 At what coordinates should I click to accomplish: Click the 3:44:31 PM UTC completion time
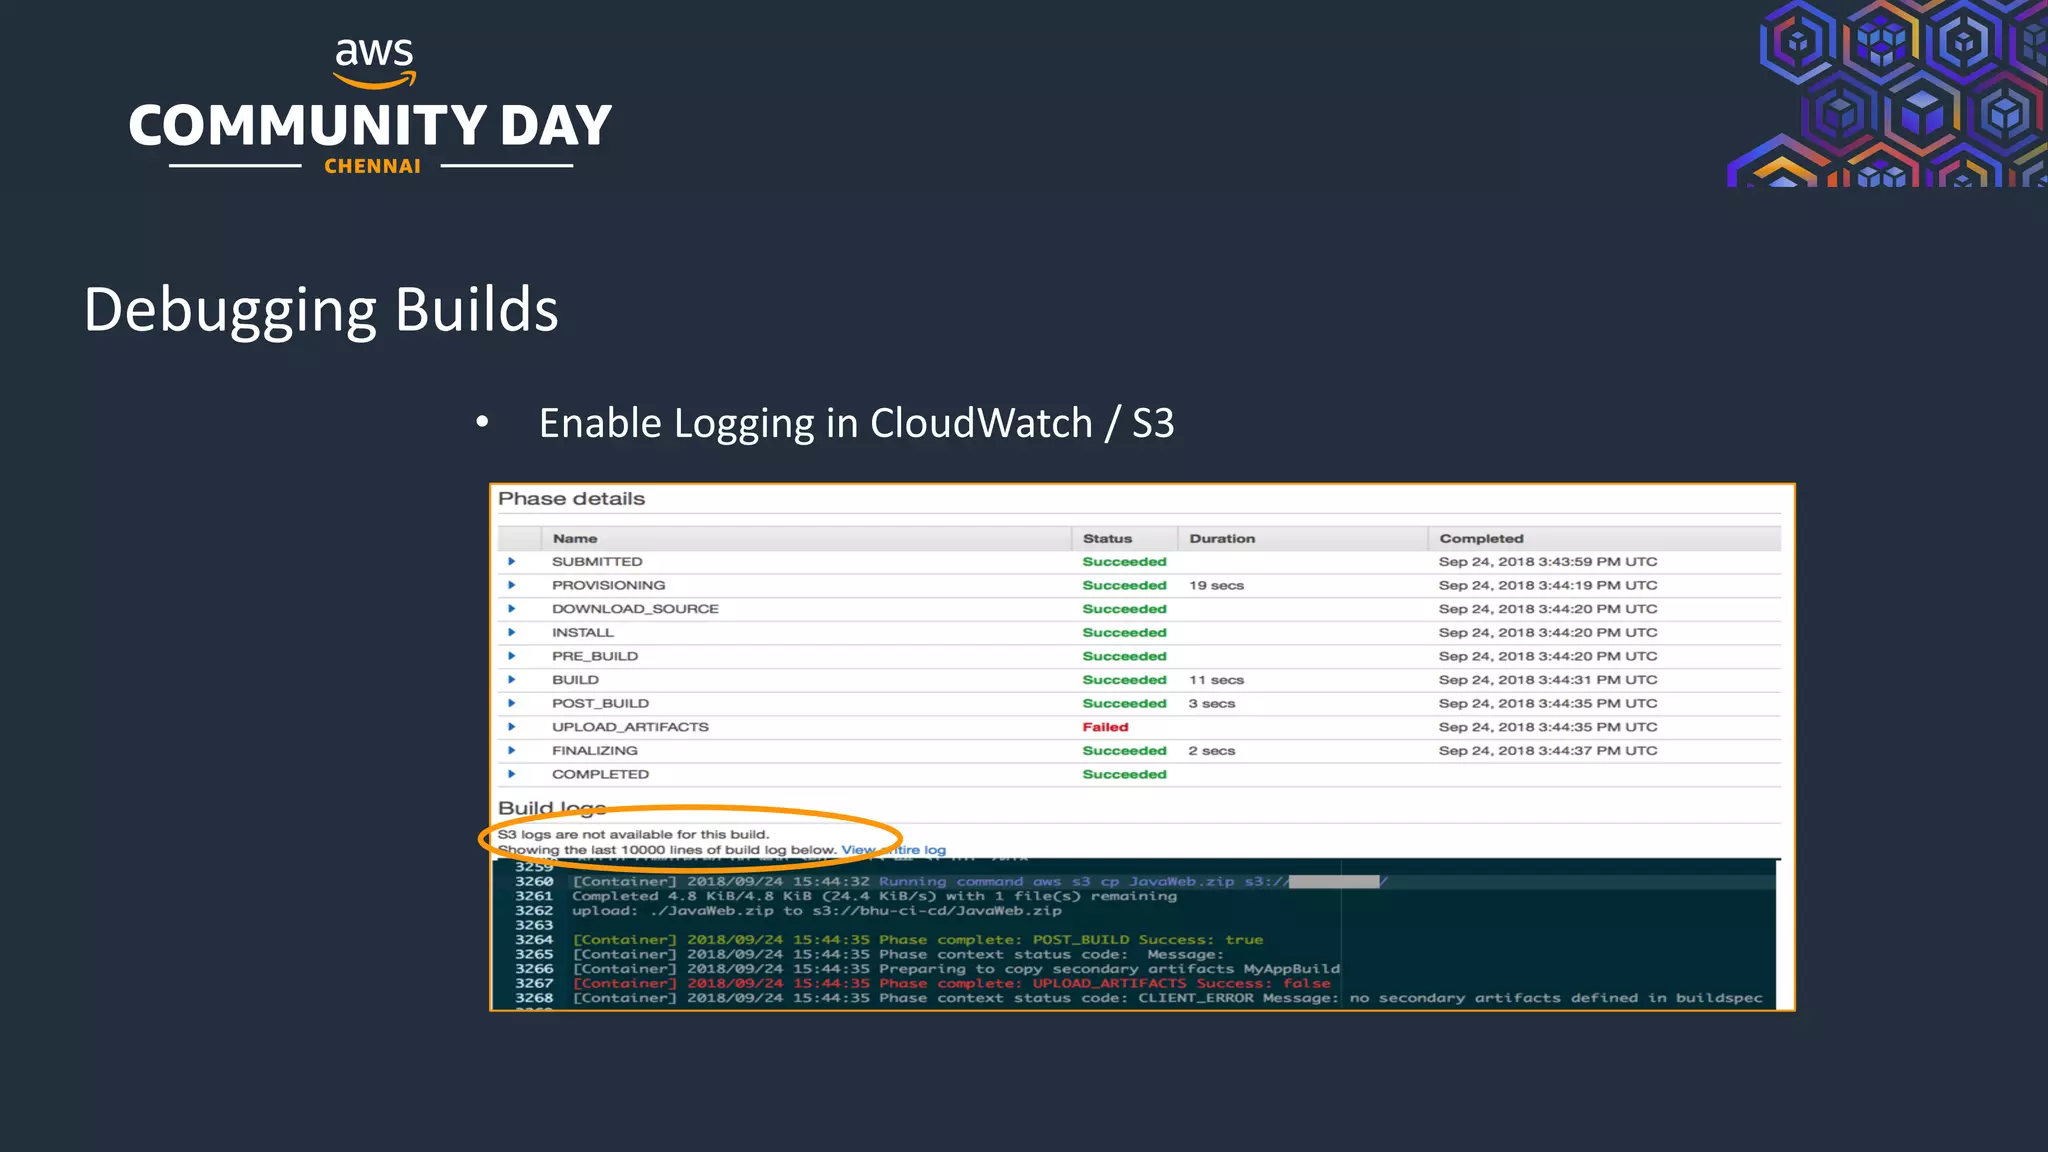tap(1548, 680)
